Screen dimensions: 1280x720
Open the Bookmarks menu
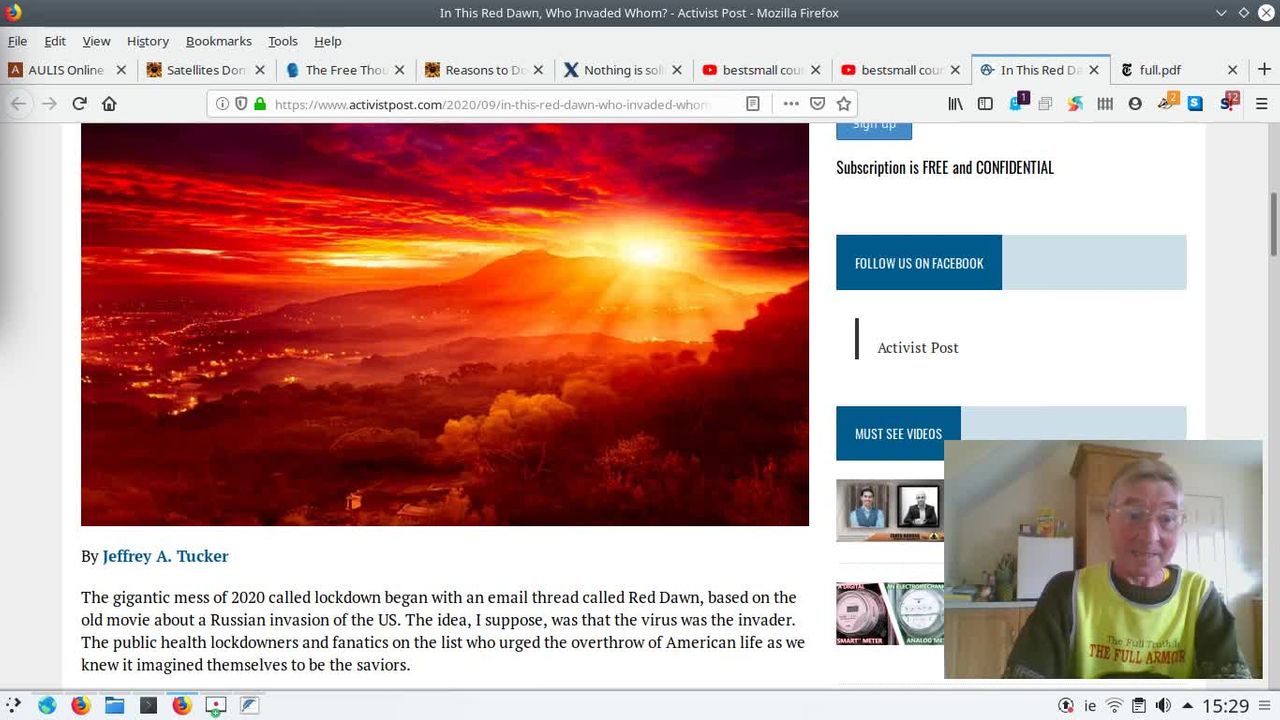[218, 41]
